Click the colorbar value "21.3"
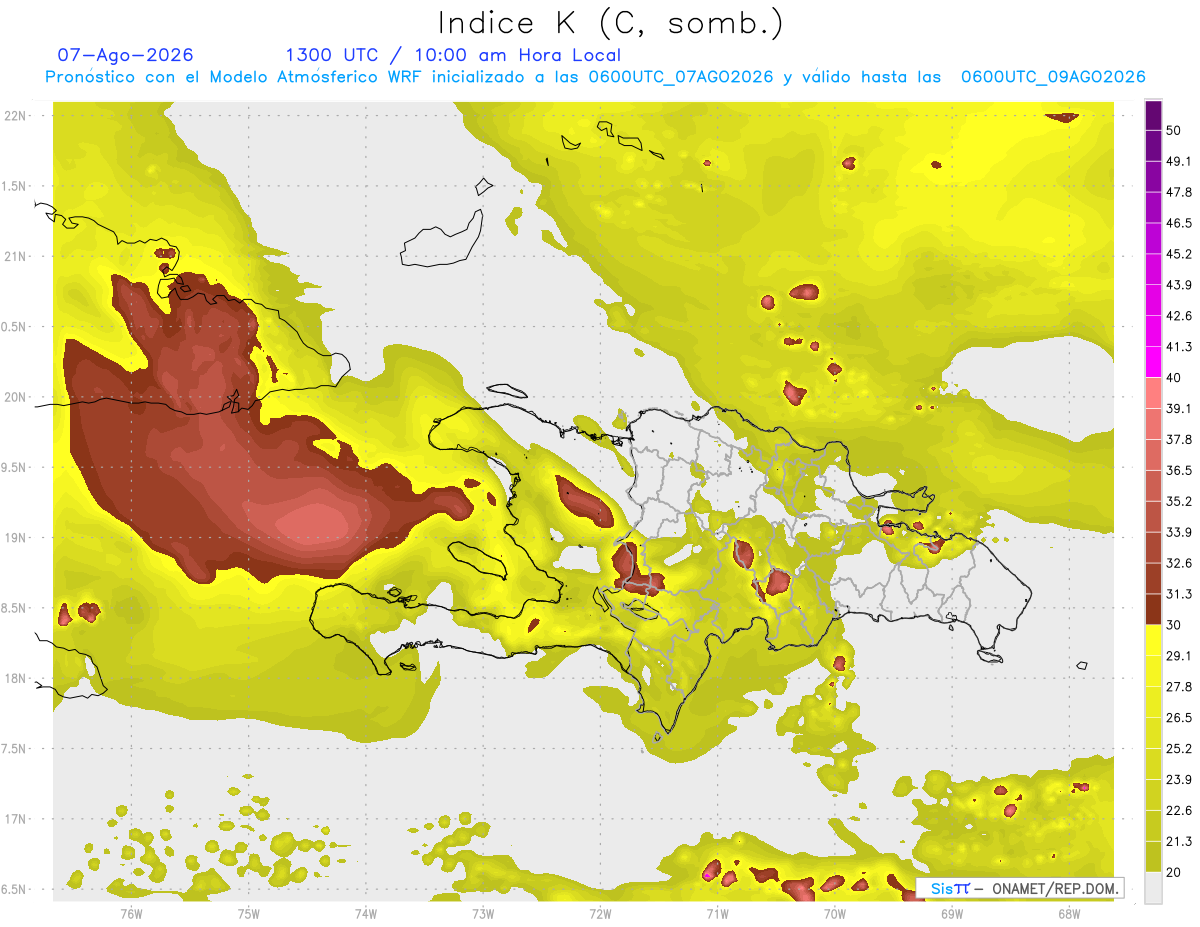 click(x=1179, y=842)
